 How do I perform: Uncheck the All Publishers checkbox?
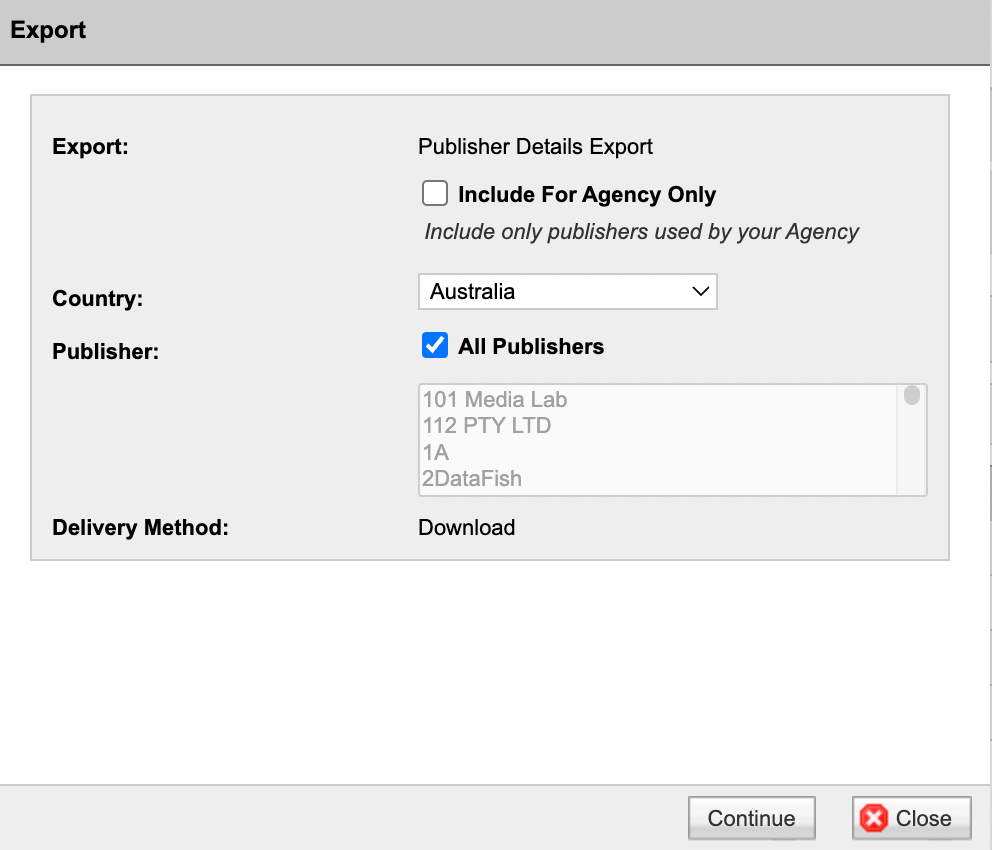click(435, 345)
